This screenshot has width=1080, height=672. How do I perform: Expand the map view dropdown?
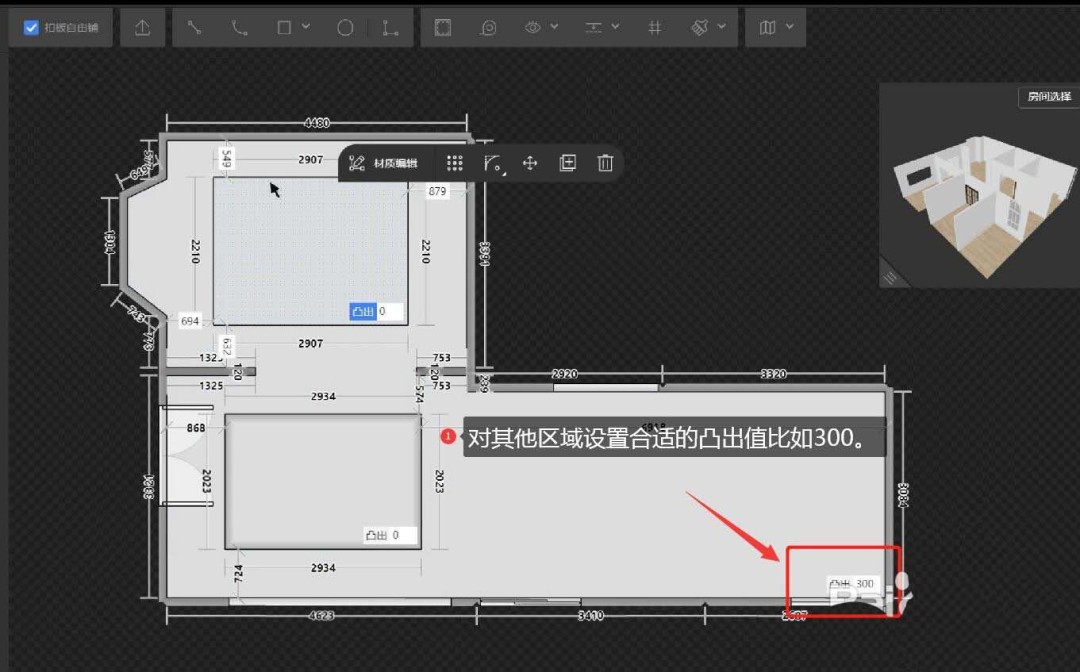(x=775, y=28)
